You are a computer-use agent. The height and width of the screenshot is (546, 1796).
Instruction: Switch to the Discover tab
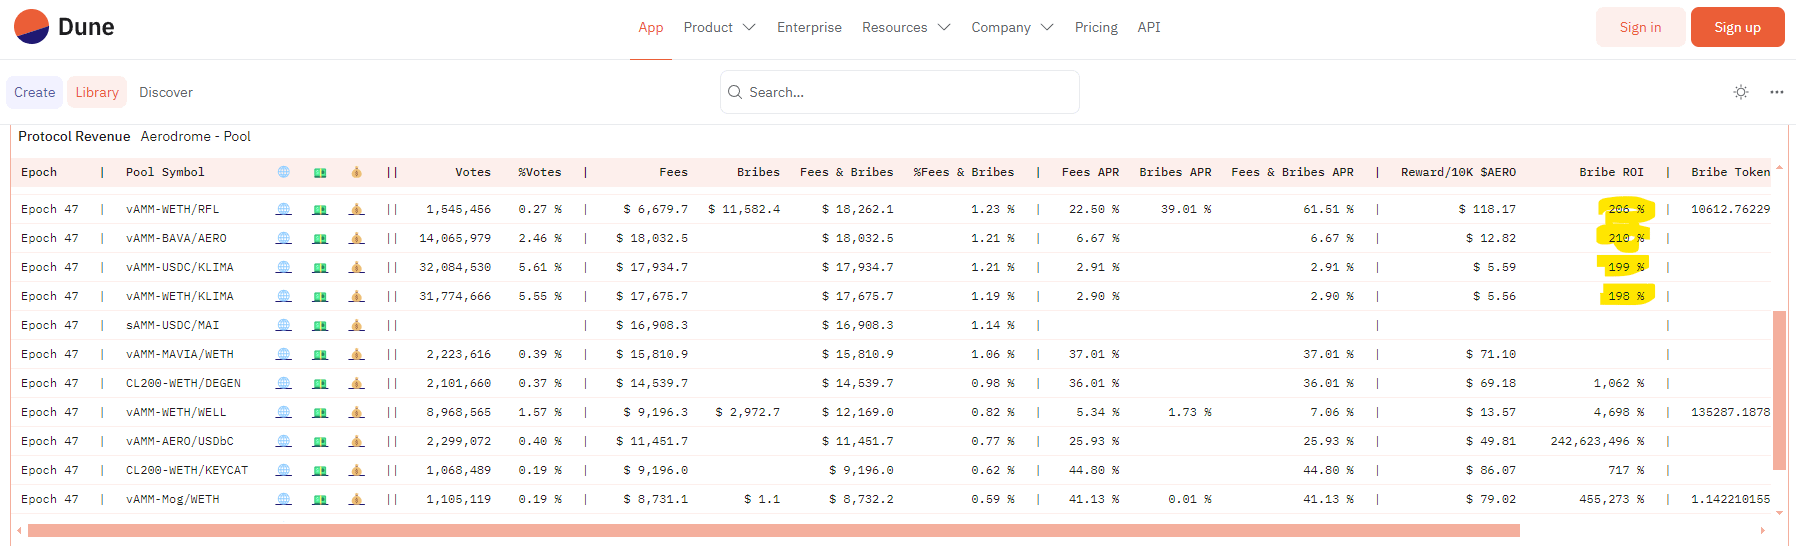pyautogui.click(x=166, y=92)
